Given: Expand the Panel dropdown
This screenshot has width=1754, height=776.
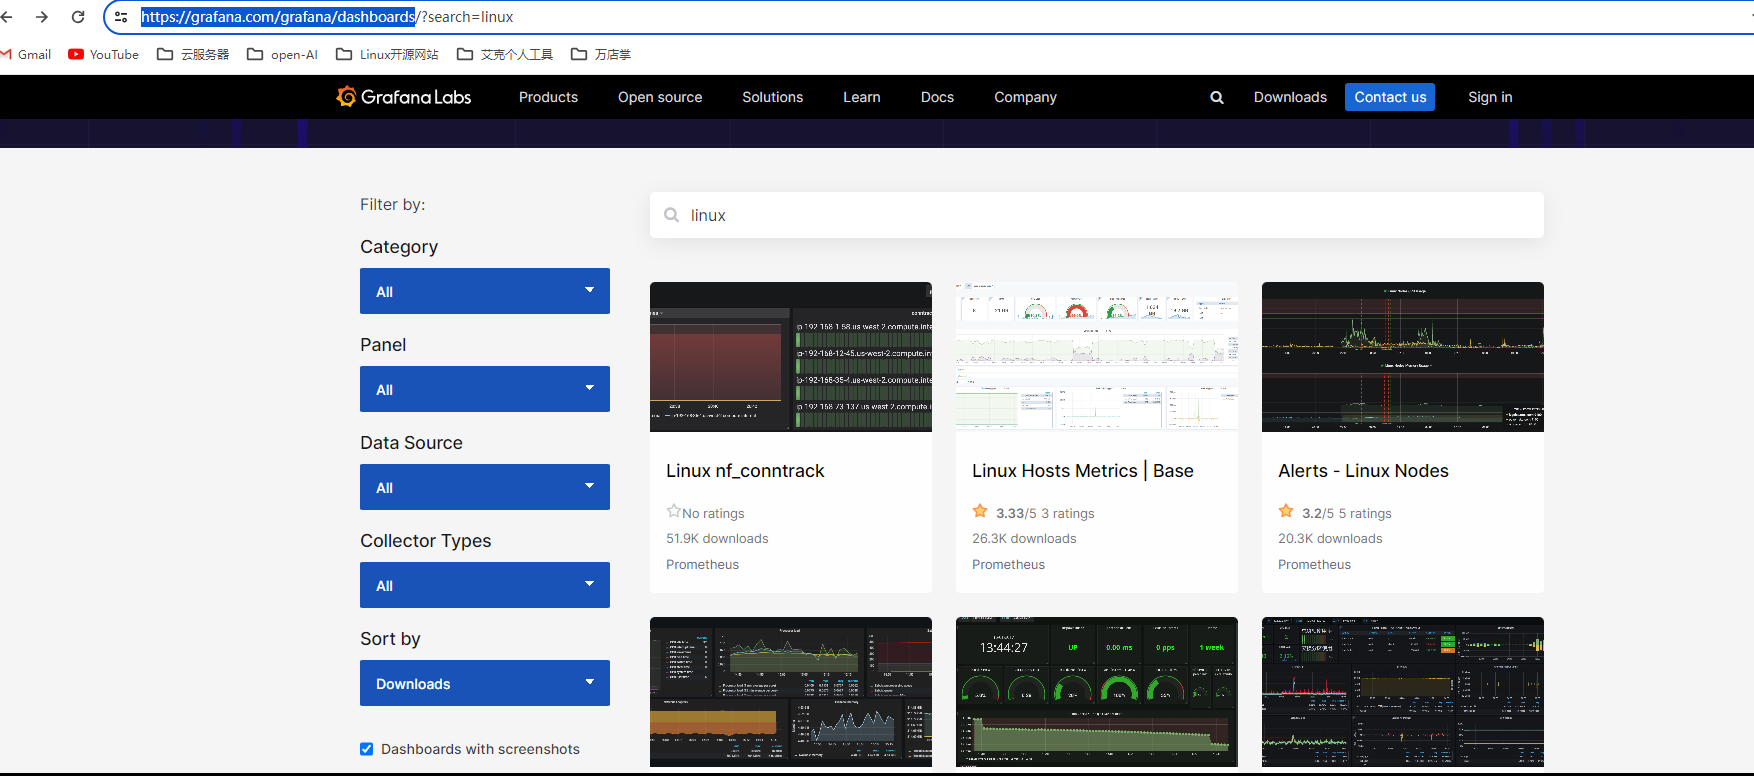Looking at the screenshot, I should (x=485, y=389).
